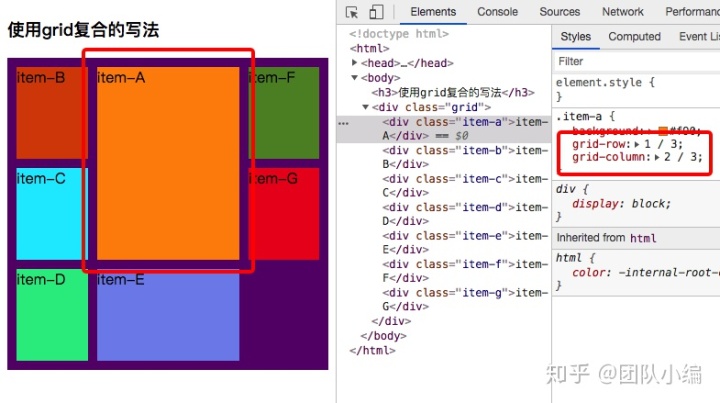The height and width of the screenshot is (403, 720).
Task: Select the opening html tag node
Action: click(369, 48)
